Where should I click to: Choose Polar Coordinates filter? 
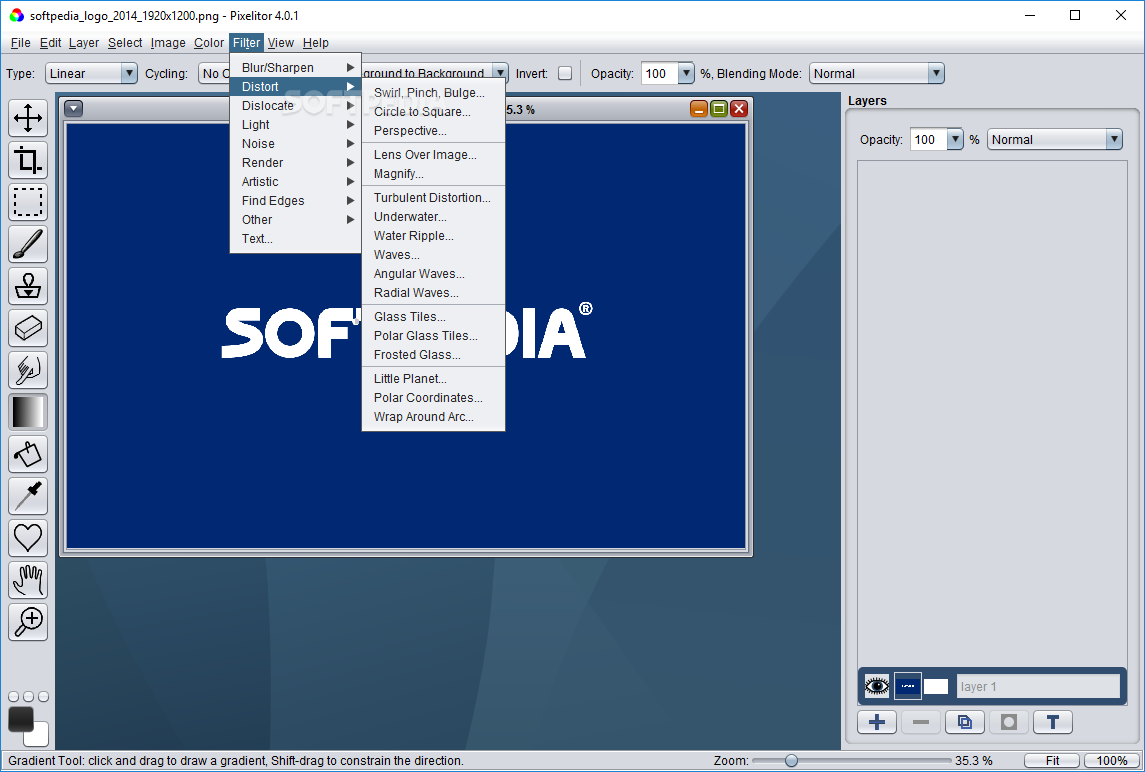tap(433, 398)
